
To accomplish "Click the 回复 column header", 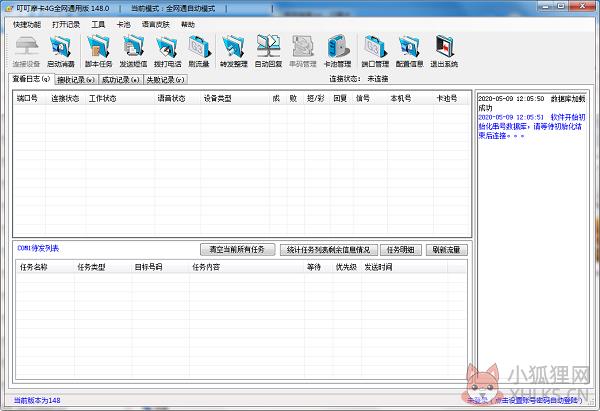I will pos(340,98).
